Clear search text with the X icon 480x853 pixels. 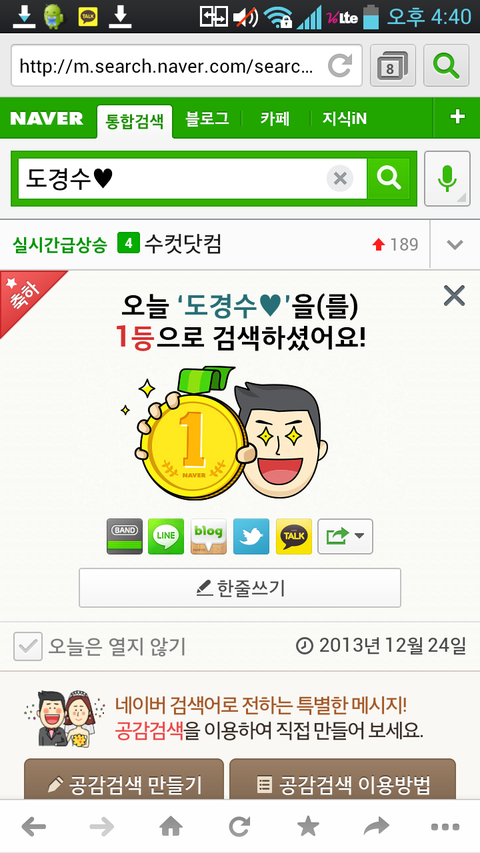[340, 178]
